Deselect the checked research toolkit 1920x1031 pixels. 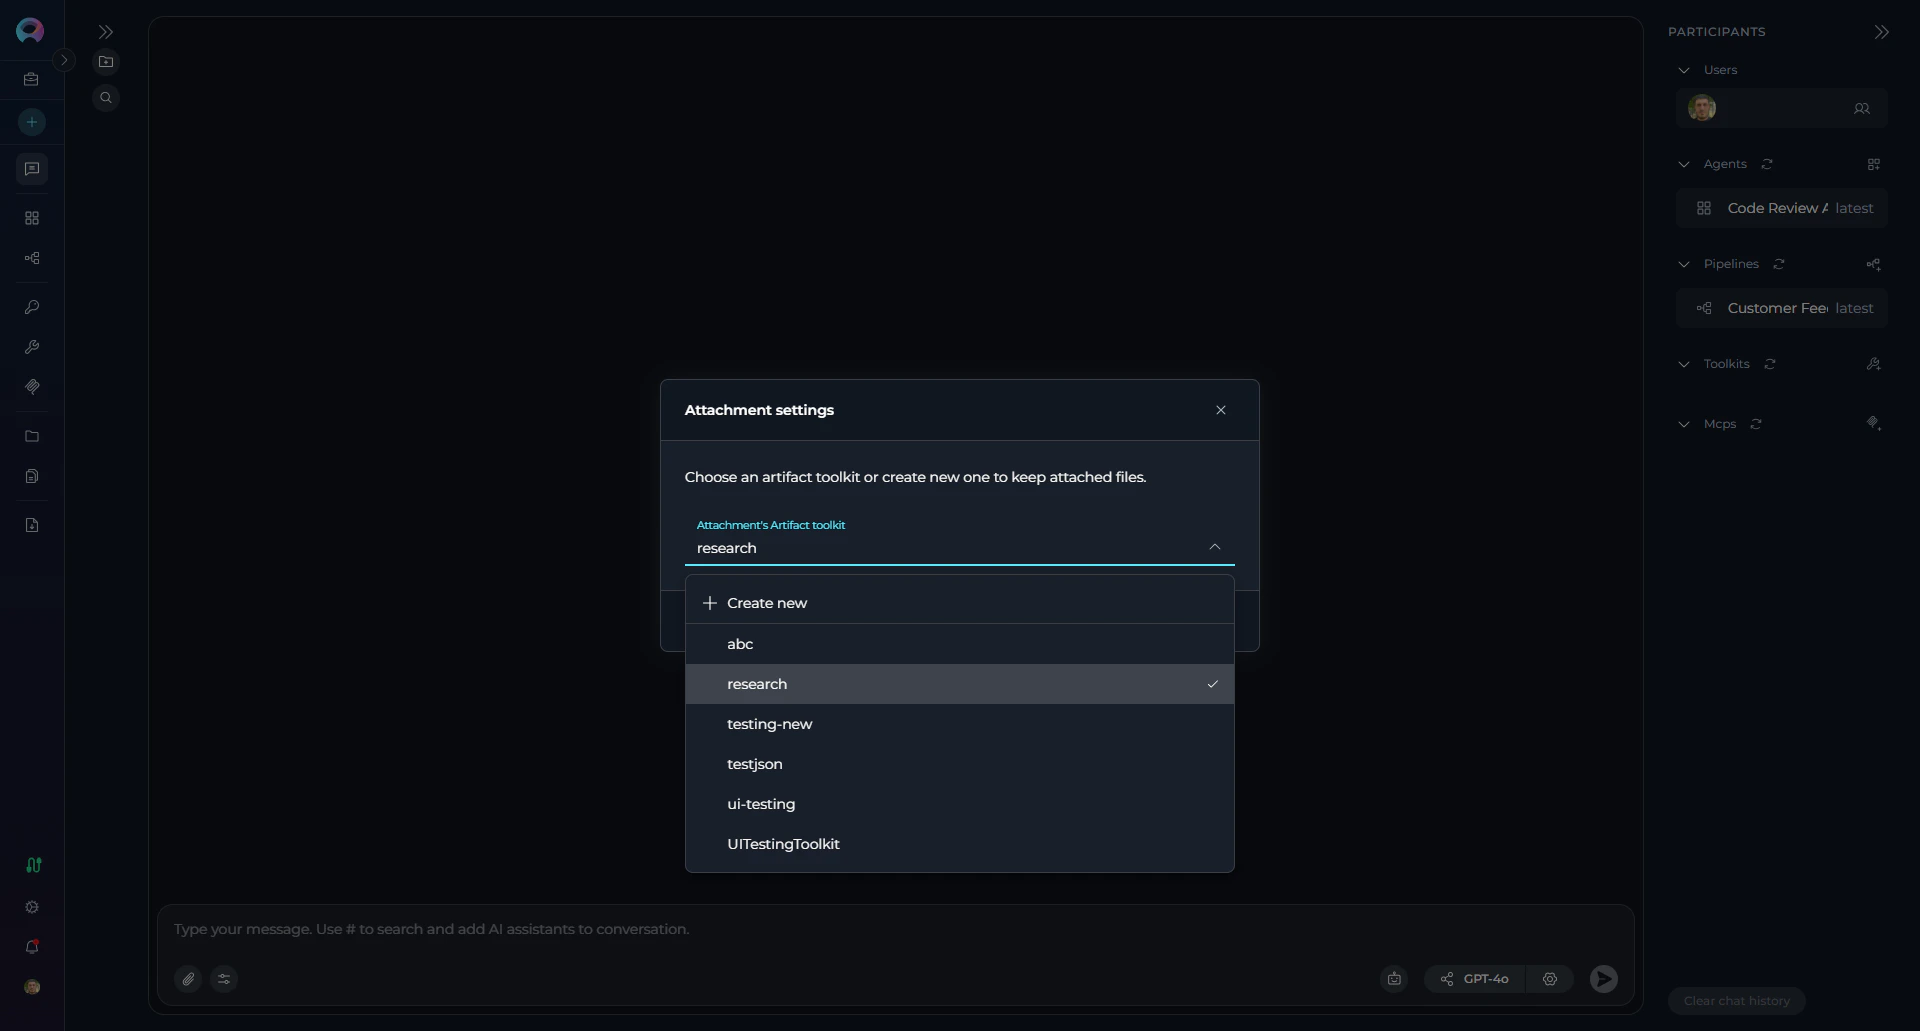click(959, 684)
